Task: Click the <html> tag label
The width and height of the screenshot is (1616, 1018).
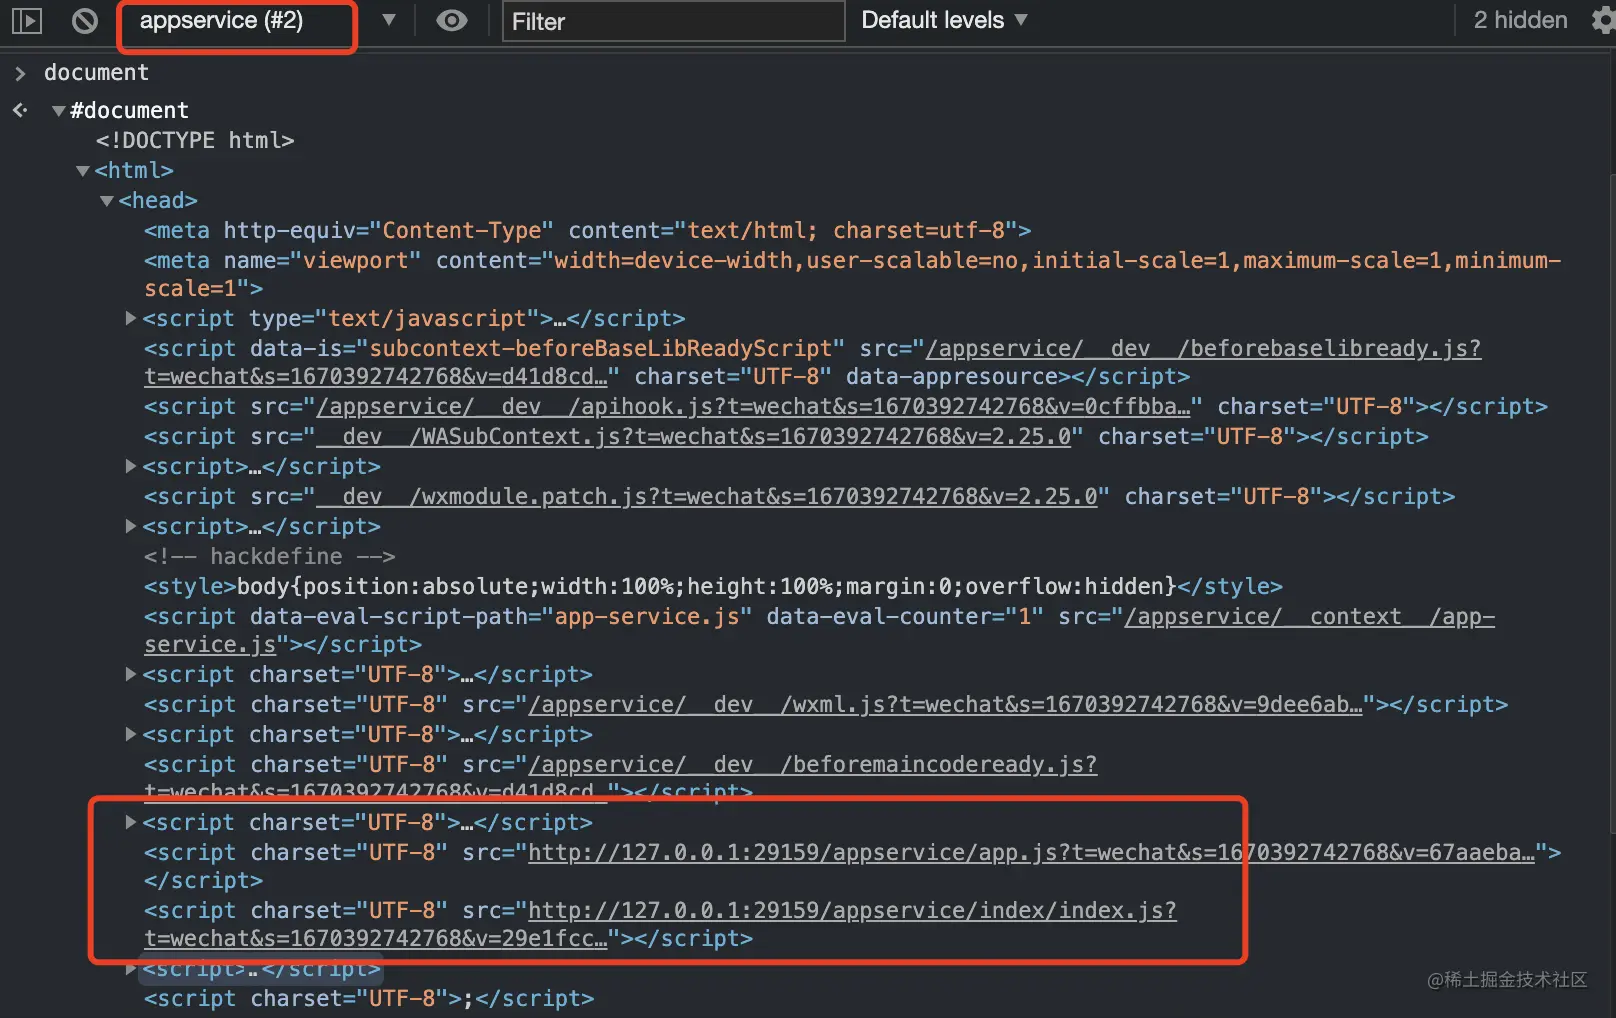Action: (x=134, y=171)
